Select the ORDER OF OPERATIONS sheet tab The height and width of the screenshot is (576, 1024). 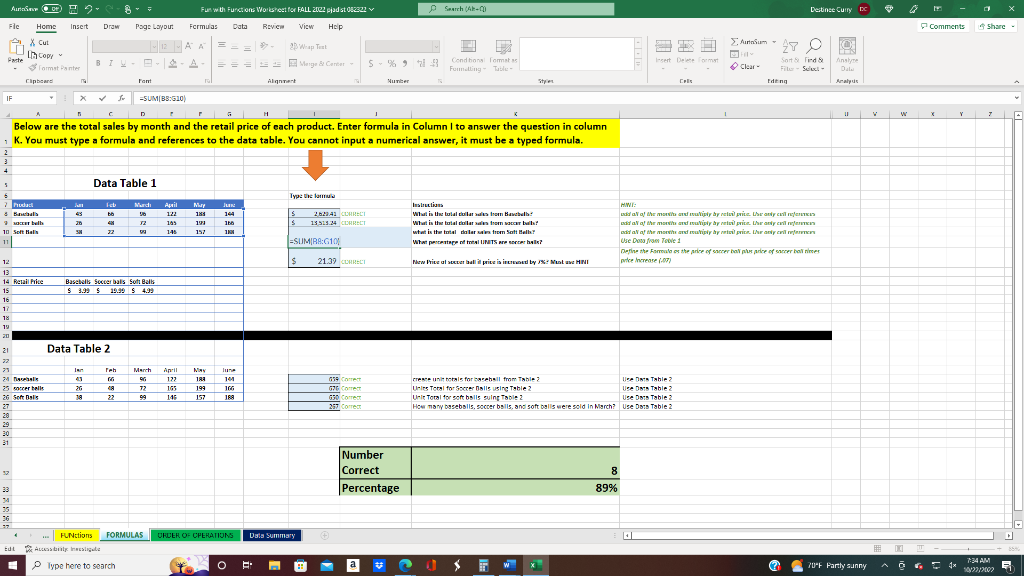[x=195, y=536]
